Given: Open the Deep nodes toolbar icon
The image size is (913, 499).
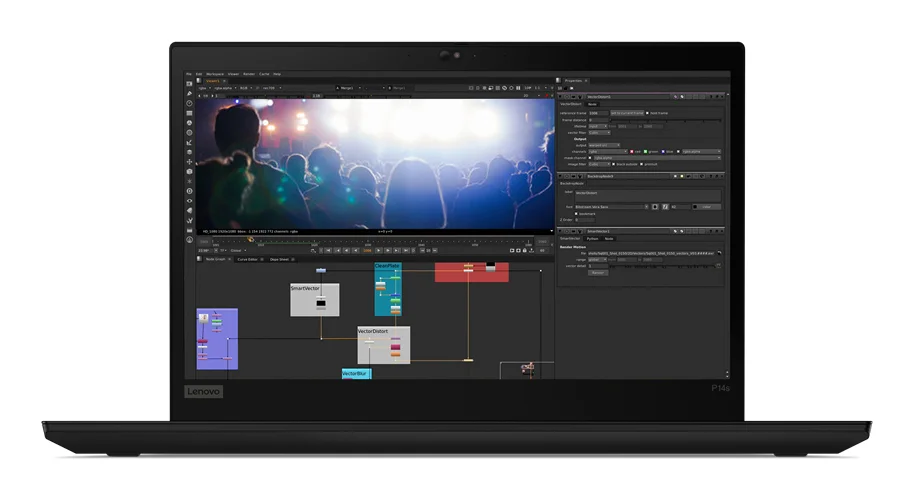Looking at the screenshot, I should [x=189, y=191].
